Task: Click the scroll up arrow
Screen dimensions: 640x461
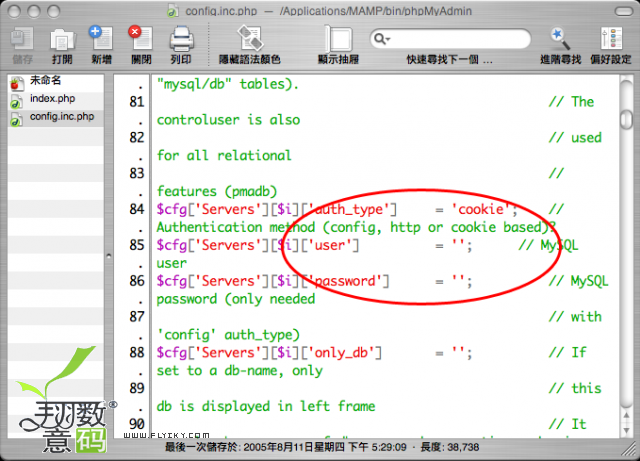Action: [626, 415]
